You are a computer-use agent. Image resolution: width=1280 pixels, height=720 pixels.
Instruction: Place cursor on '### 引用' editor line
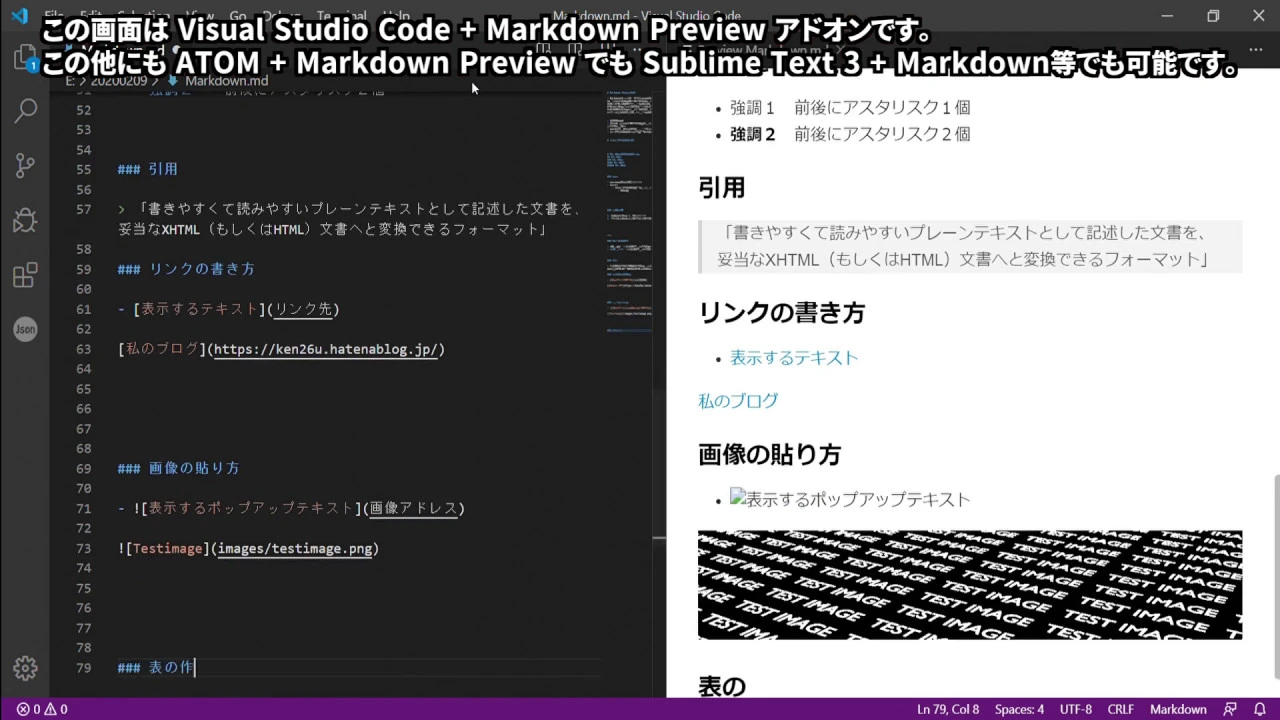[147, 169]
